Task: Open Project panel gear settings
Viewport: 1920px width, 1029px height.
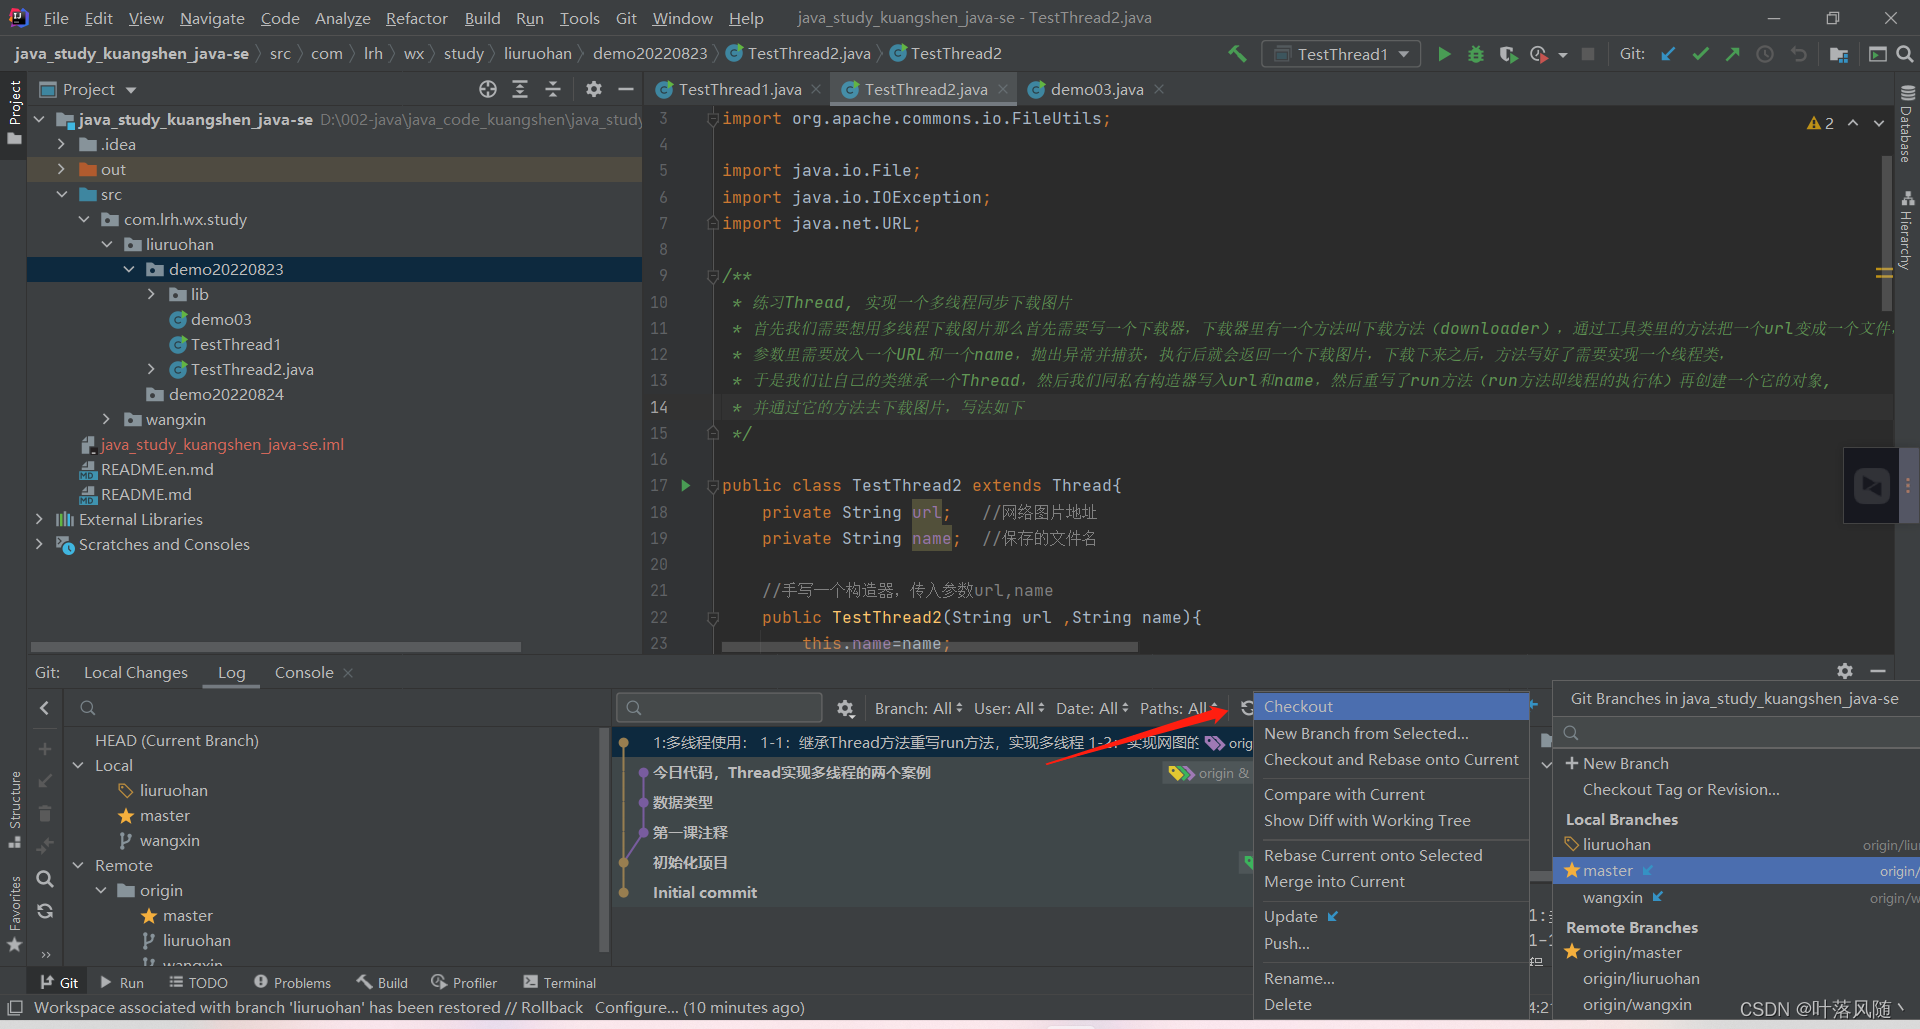Action: pos(594,89)
